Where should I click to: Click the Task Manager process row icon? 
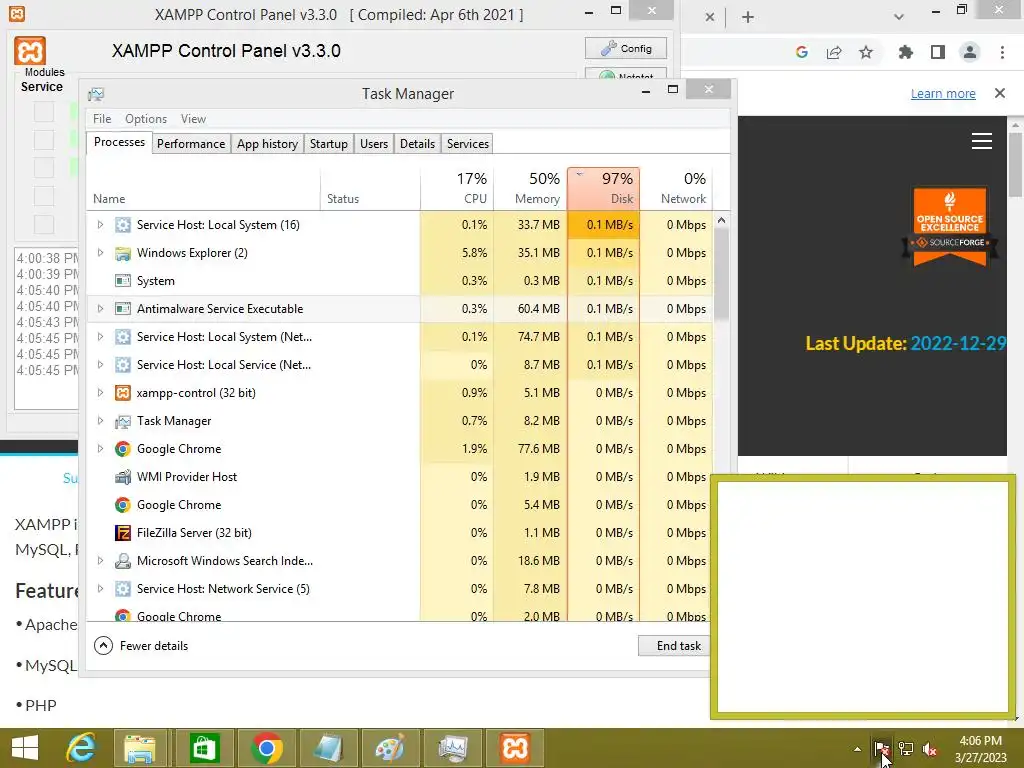(x=123, y=421)
